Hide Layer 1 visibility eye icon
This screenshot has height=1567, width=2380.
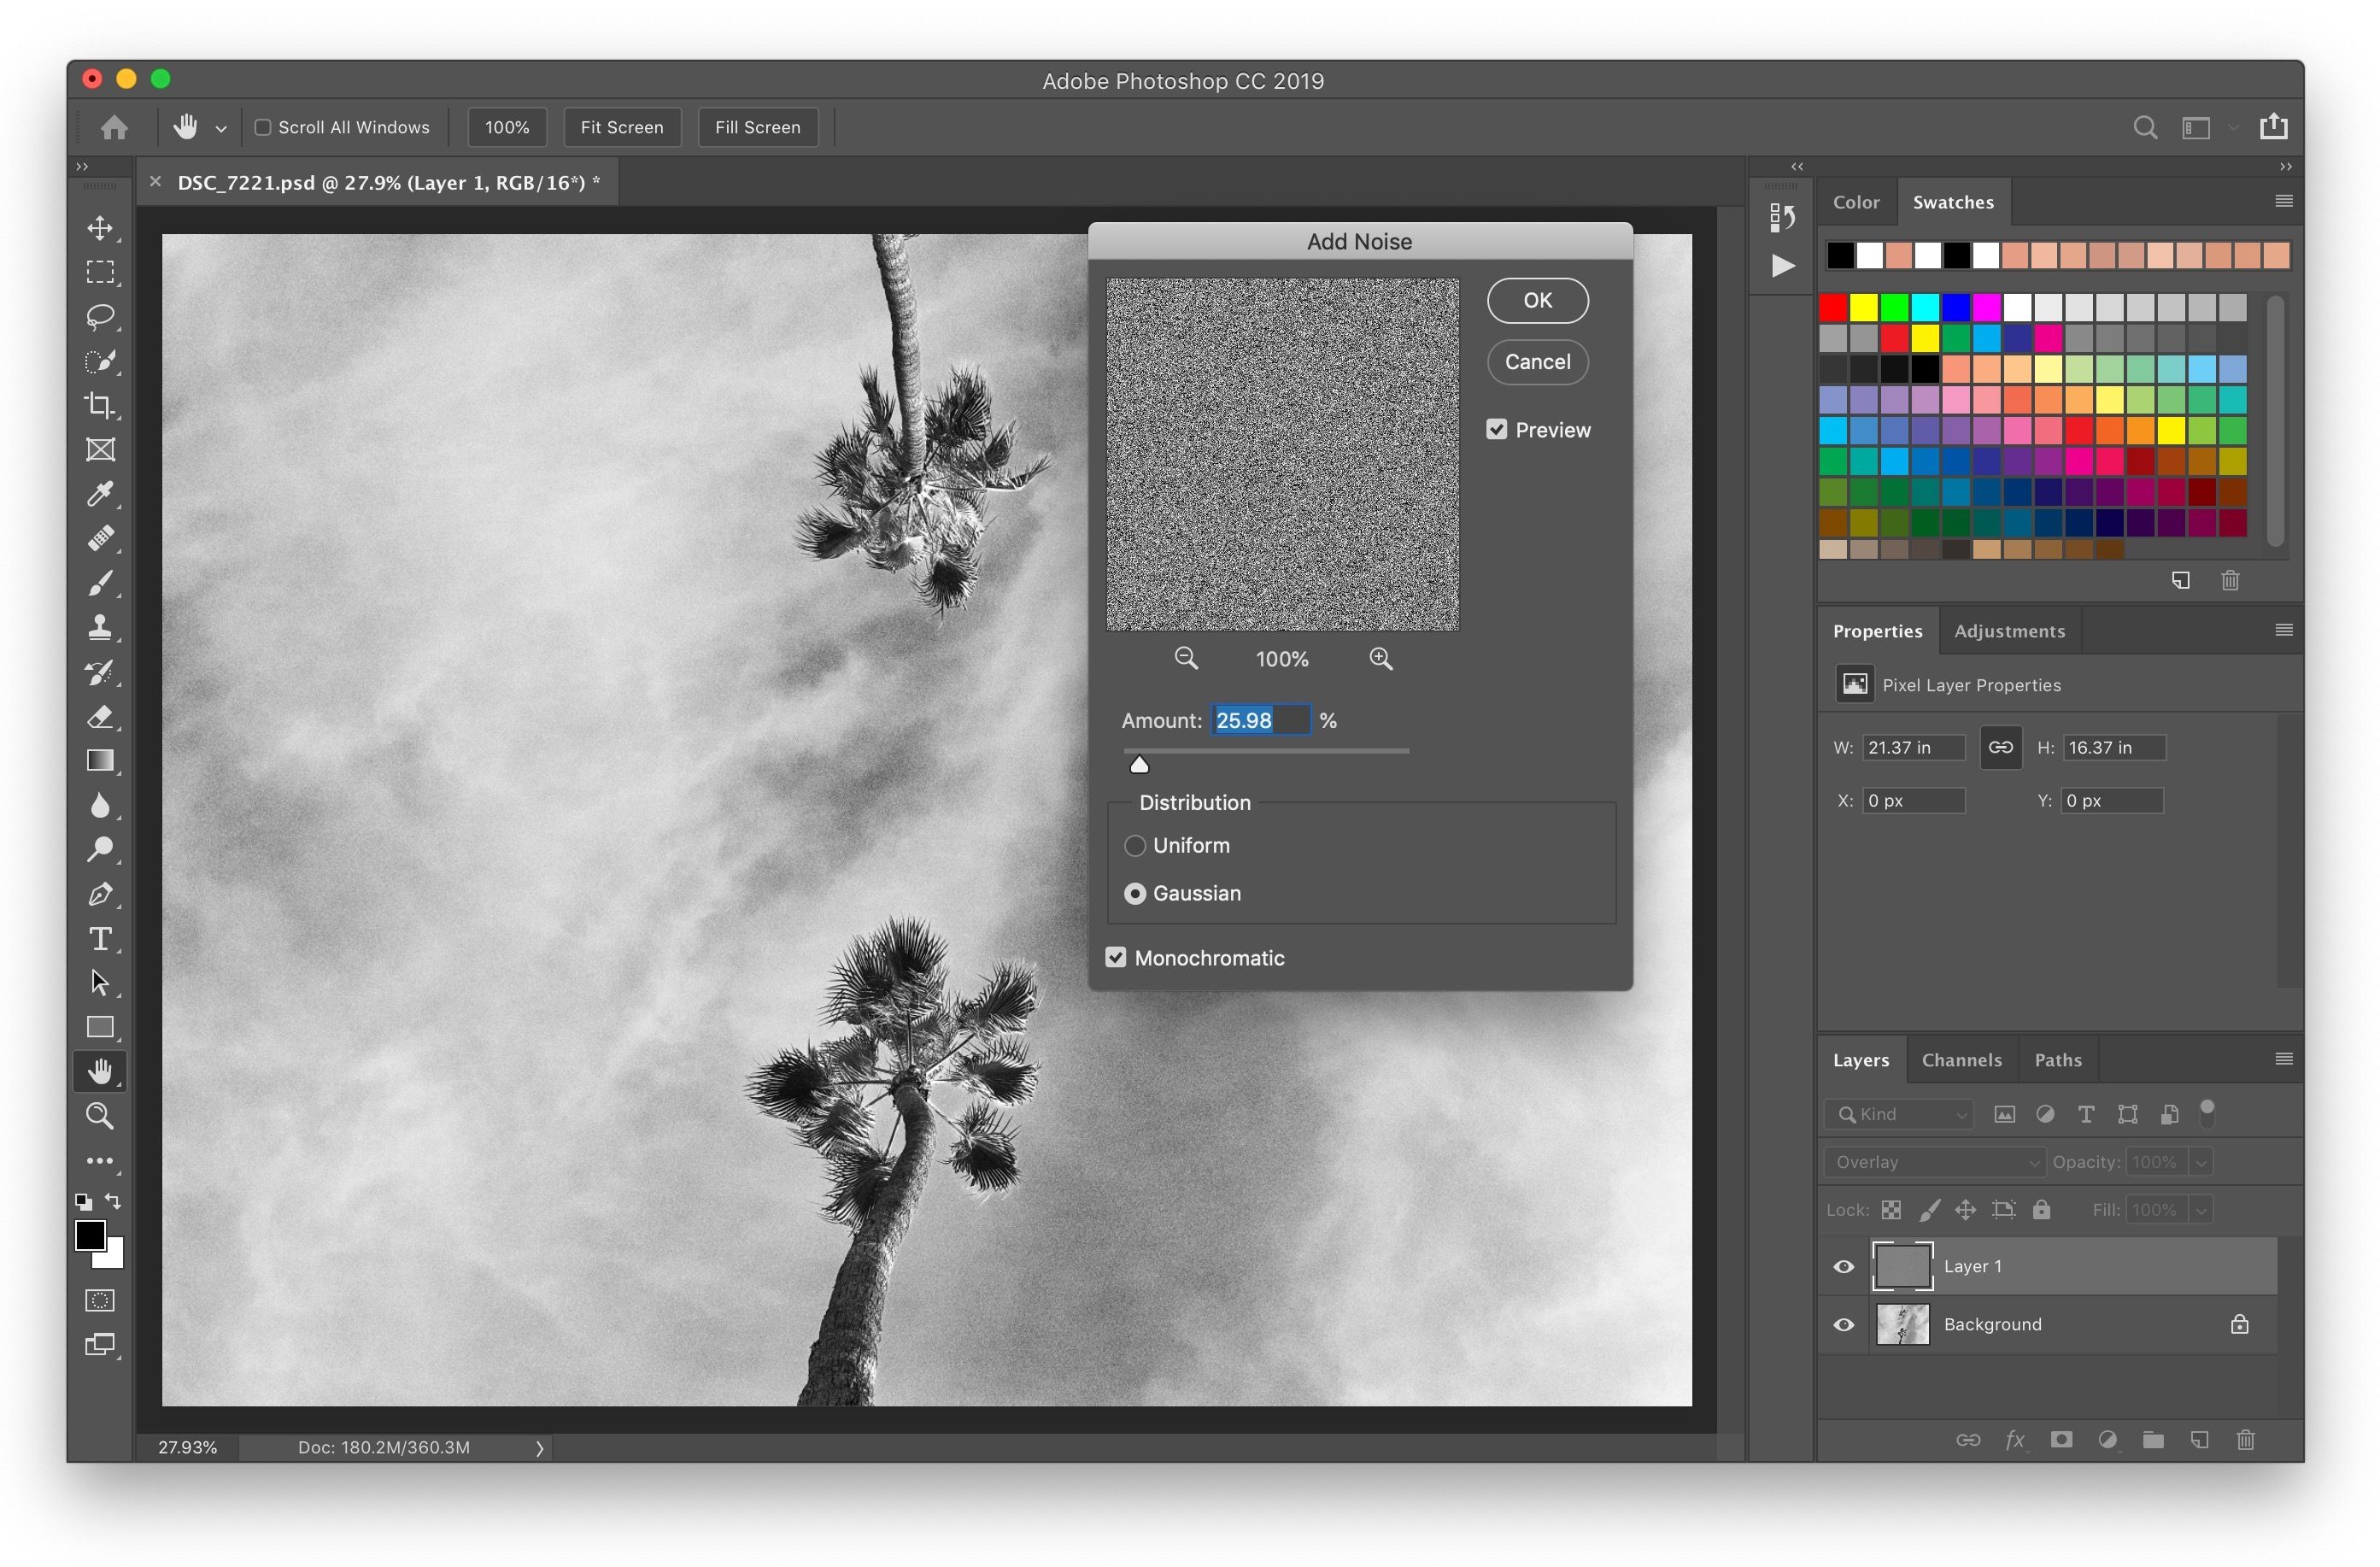tap(1845, 1263)
